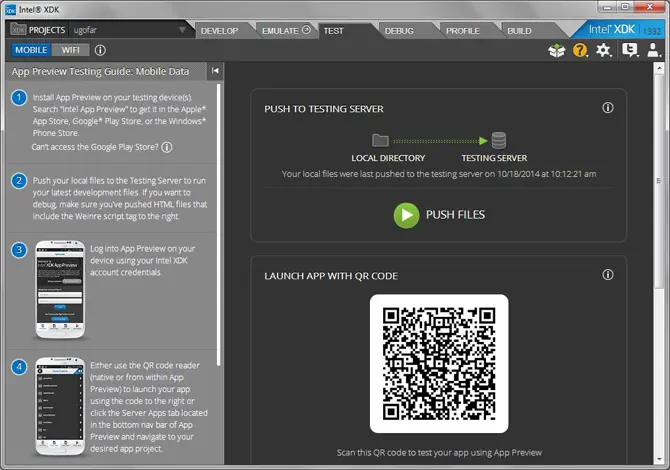Click info icon beside Google Play Store question
This screenshot has width=670, height=470.
167,147
